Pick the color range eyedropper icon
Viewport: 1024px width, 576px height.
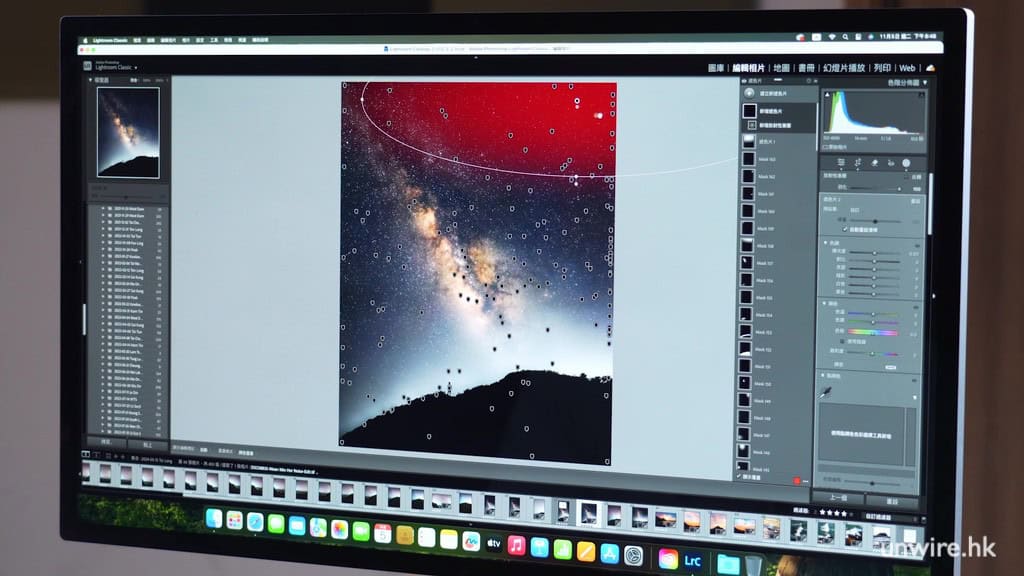point(828,391)
